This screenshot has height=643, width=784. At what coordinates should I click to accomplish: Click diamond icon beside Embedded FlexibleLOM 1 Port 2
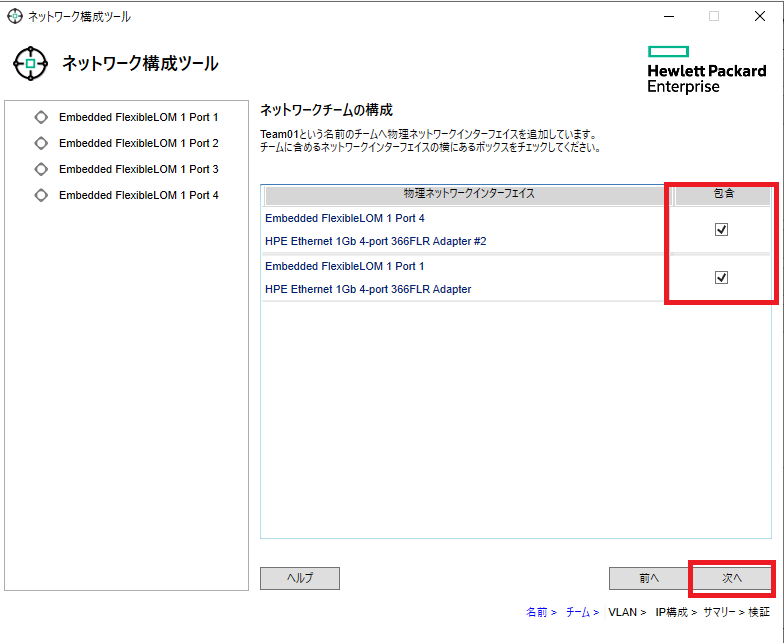[41, 143]
